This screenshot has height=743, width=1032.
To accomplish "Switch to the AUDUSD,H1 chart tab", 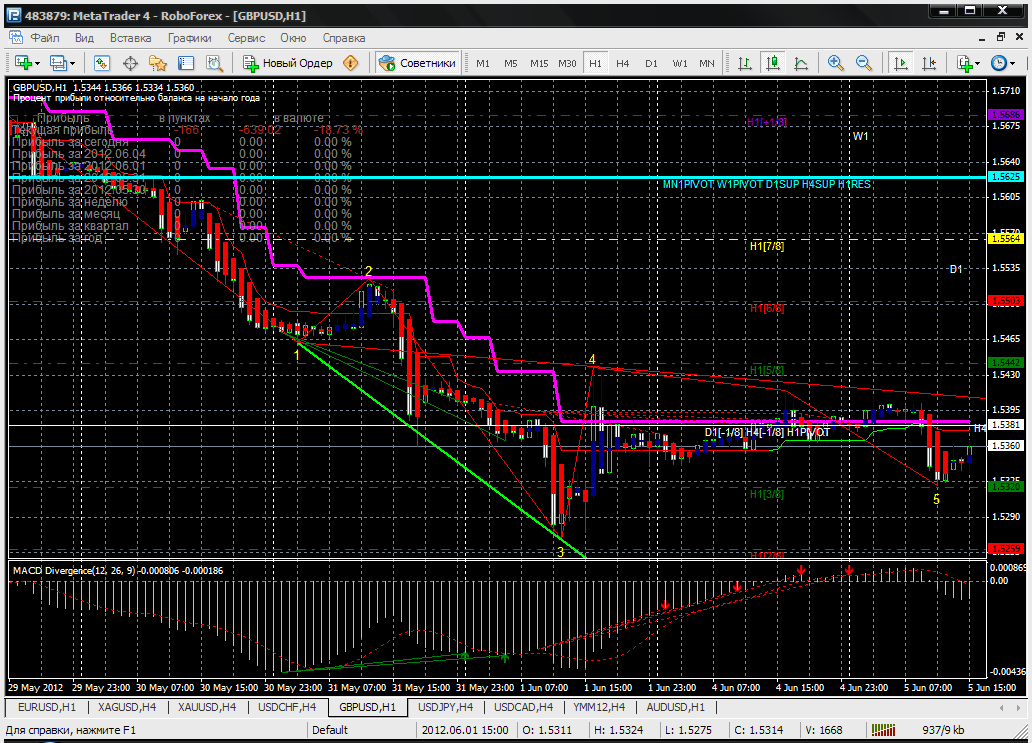I will click(675, 707).
